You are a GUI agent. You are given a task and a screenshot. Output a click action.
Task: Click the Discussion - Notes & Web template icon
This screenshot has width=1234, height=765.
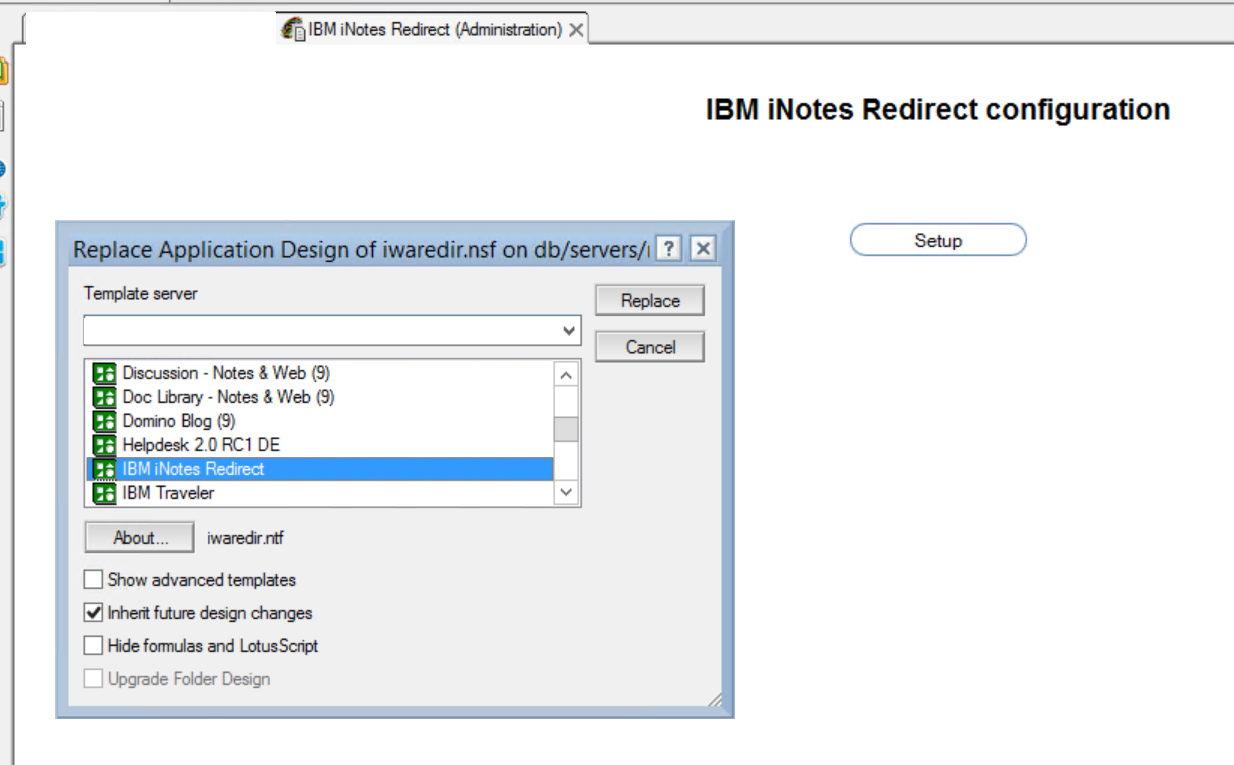[104, 373]
